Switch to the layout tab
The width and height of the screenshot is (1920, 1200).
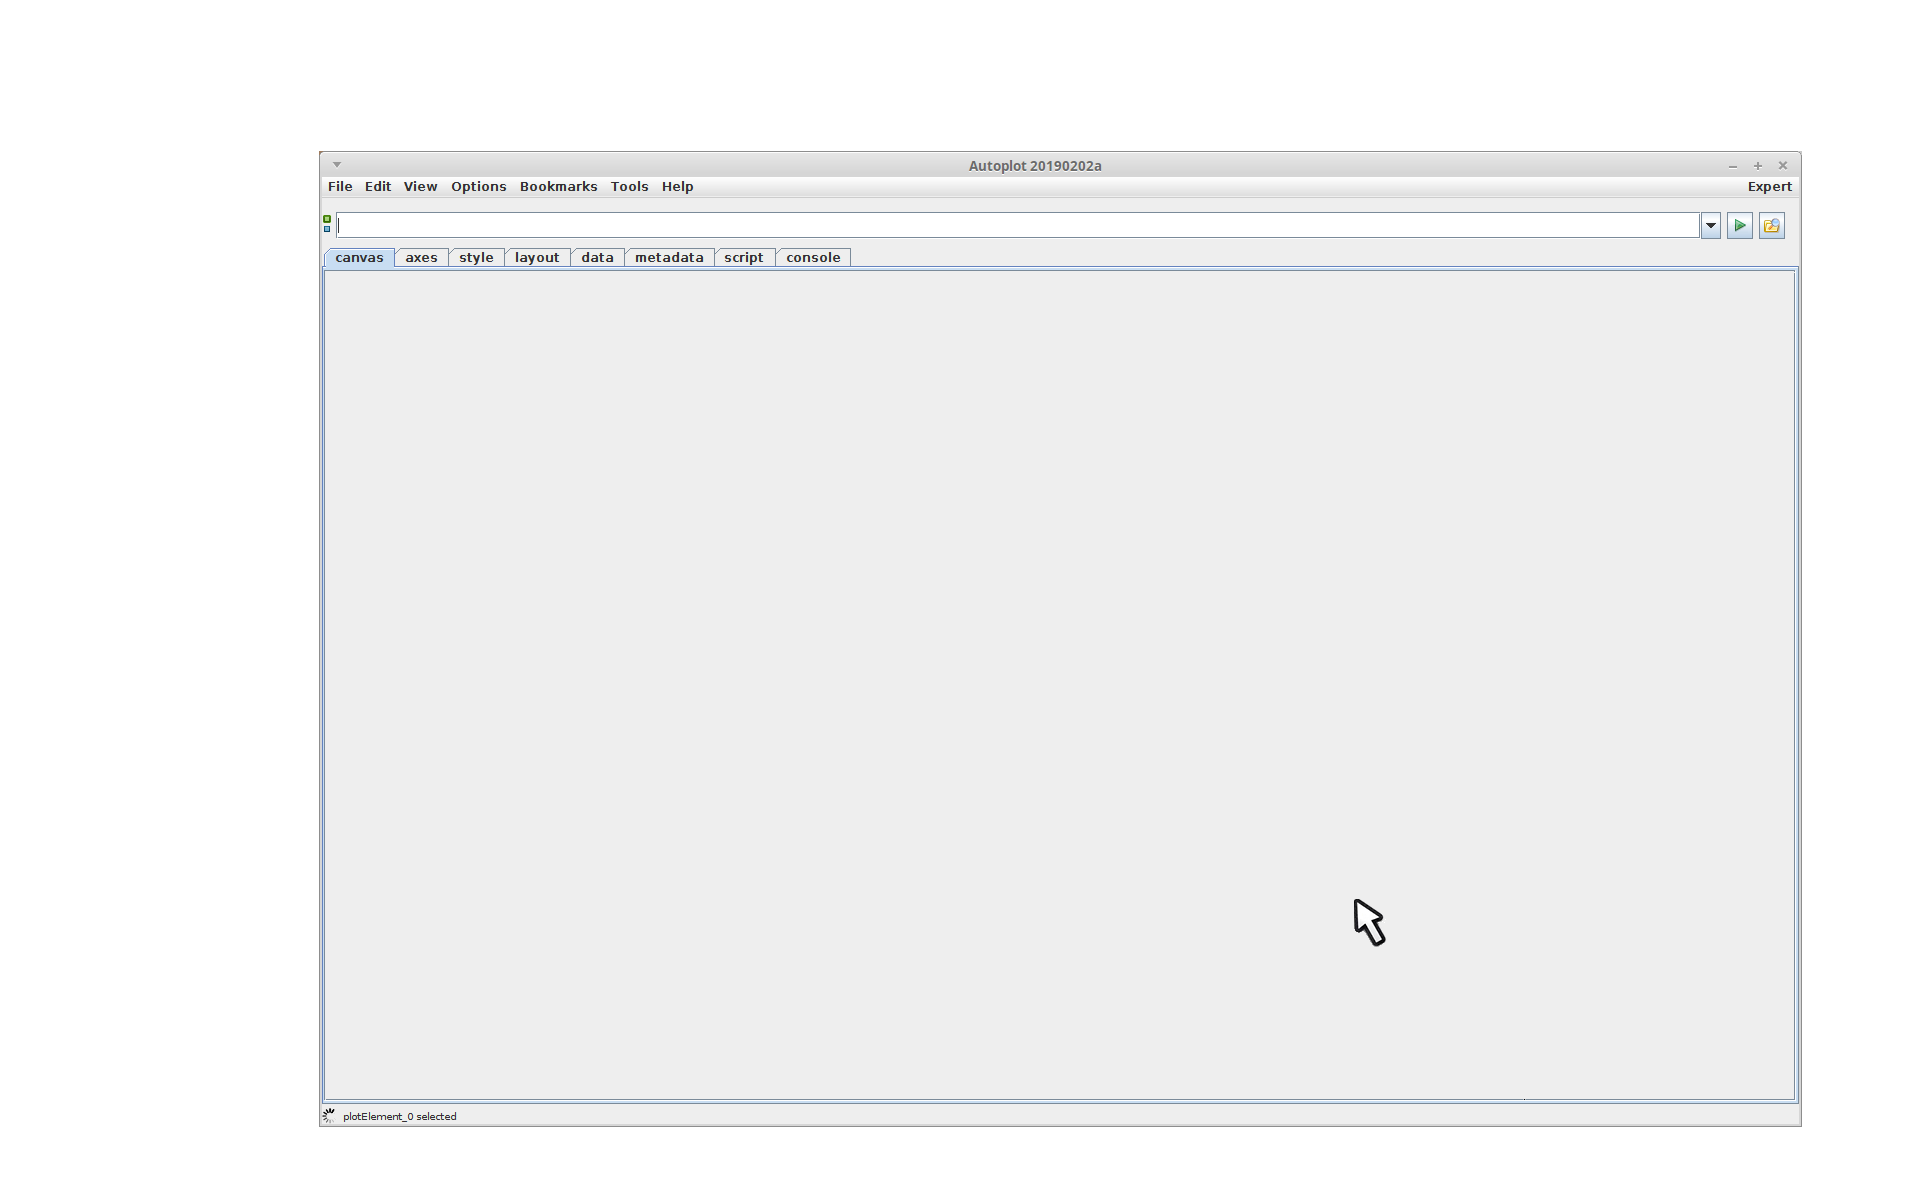(537, 258)
